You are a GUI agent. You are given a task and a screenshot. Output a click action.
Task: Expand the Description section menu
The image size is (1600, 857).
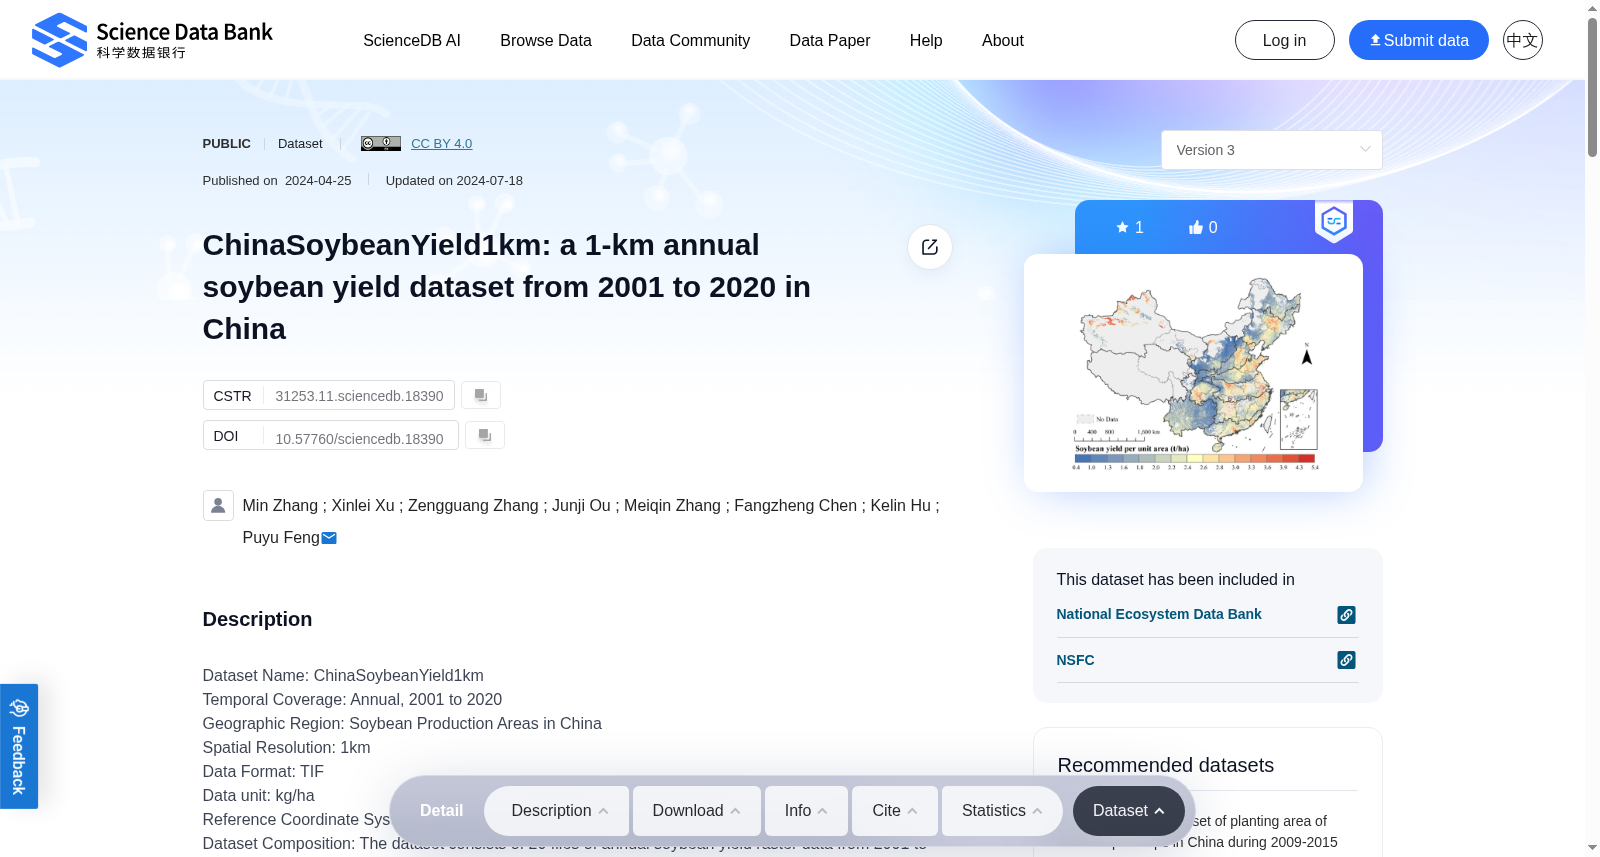click(x=559, y=811)
